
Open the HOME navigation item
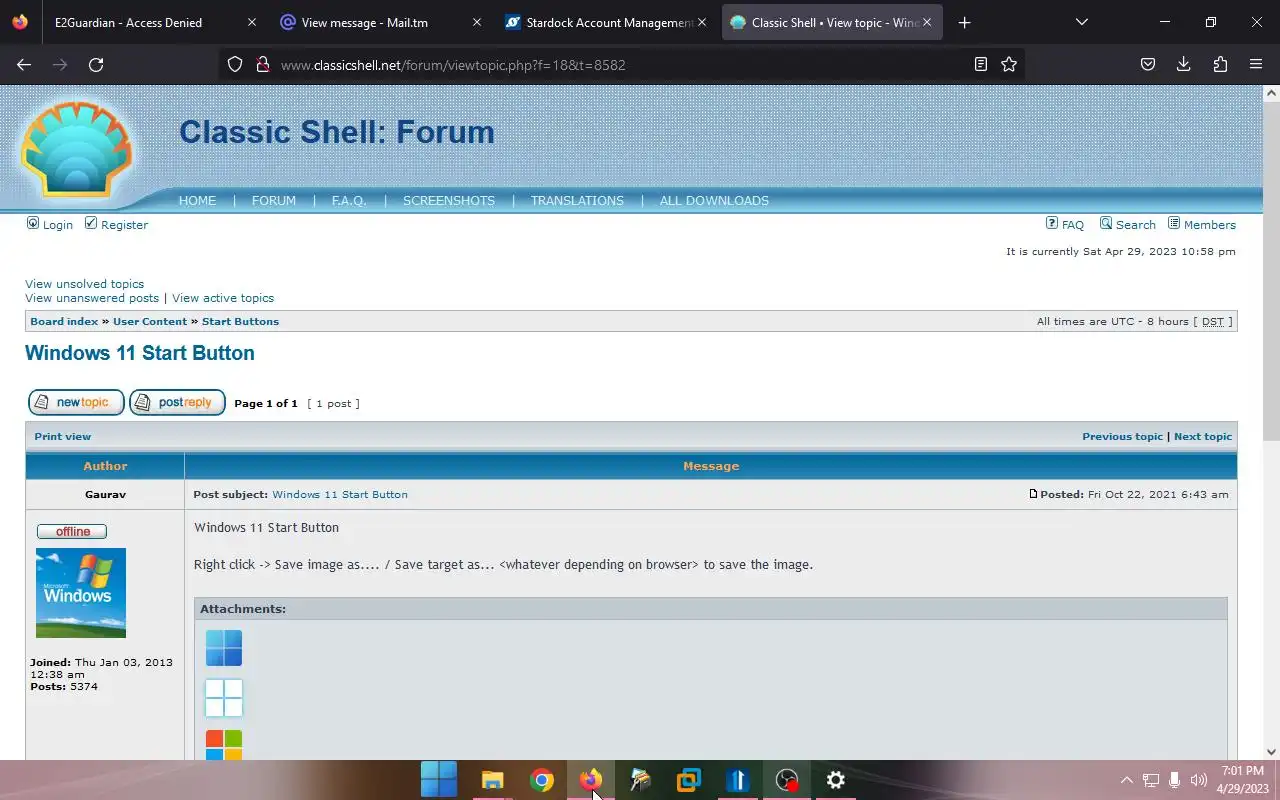point(197,200)
